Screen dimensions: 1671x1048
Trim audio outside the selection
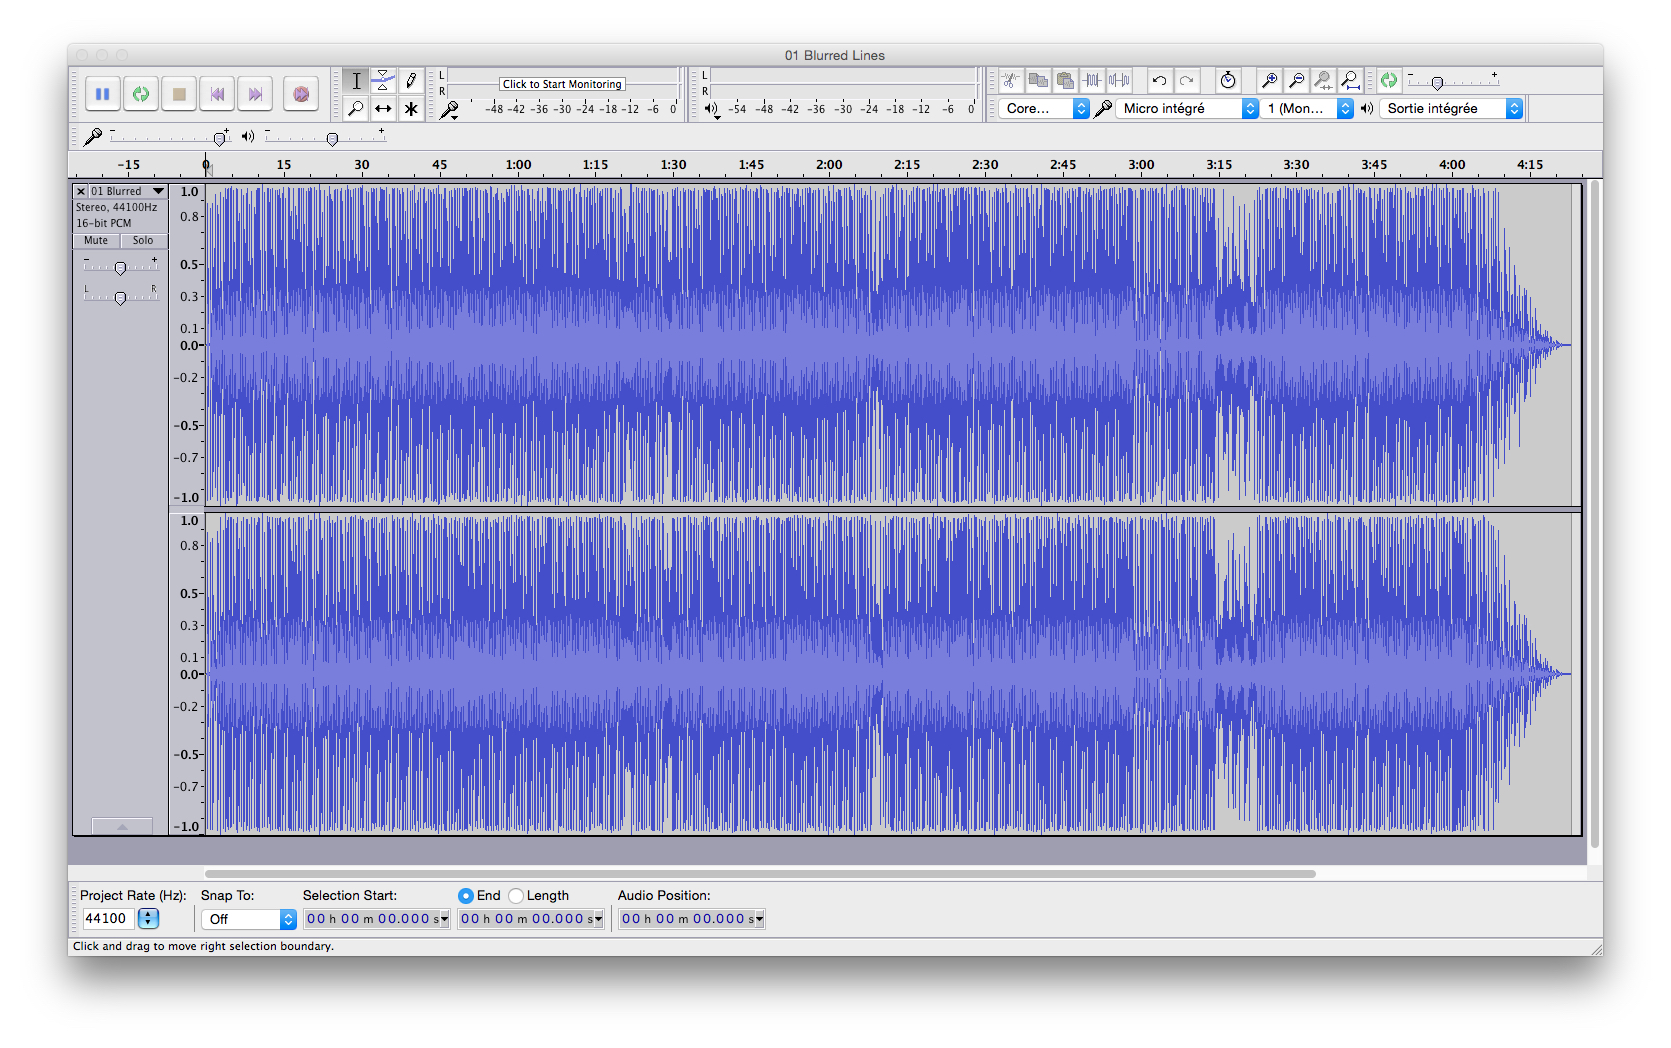coord(1091,80)
